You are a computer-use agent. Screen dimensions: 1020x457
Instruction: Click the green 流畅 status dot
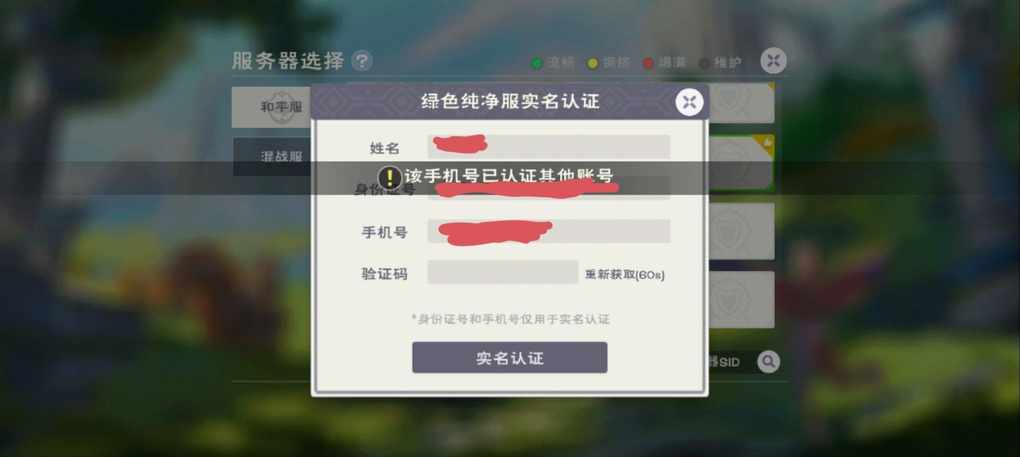tap(537, 63)
